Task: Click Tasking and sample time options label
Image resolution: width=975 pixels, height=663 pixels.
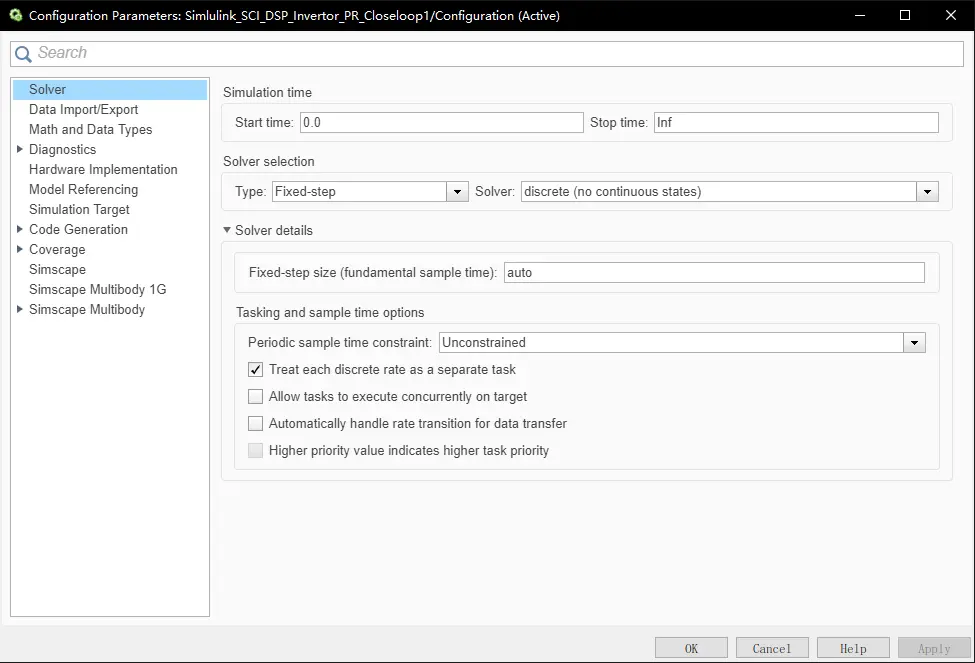Action: (x=330, y=312)
